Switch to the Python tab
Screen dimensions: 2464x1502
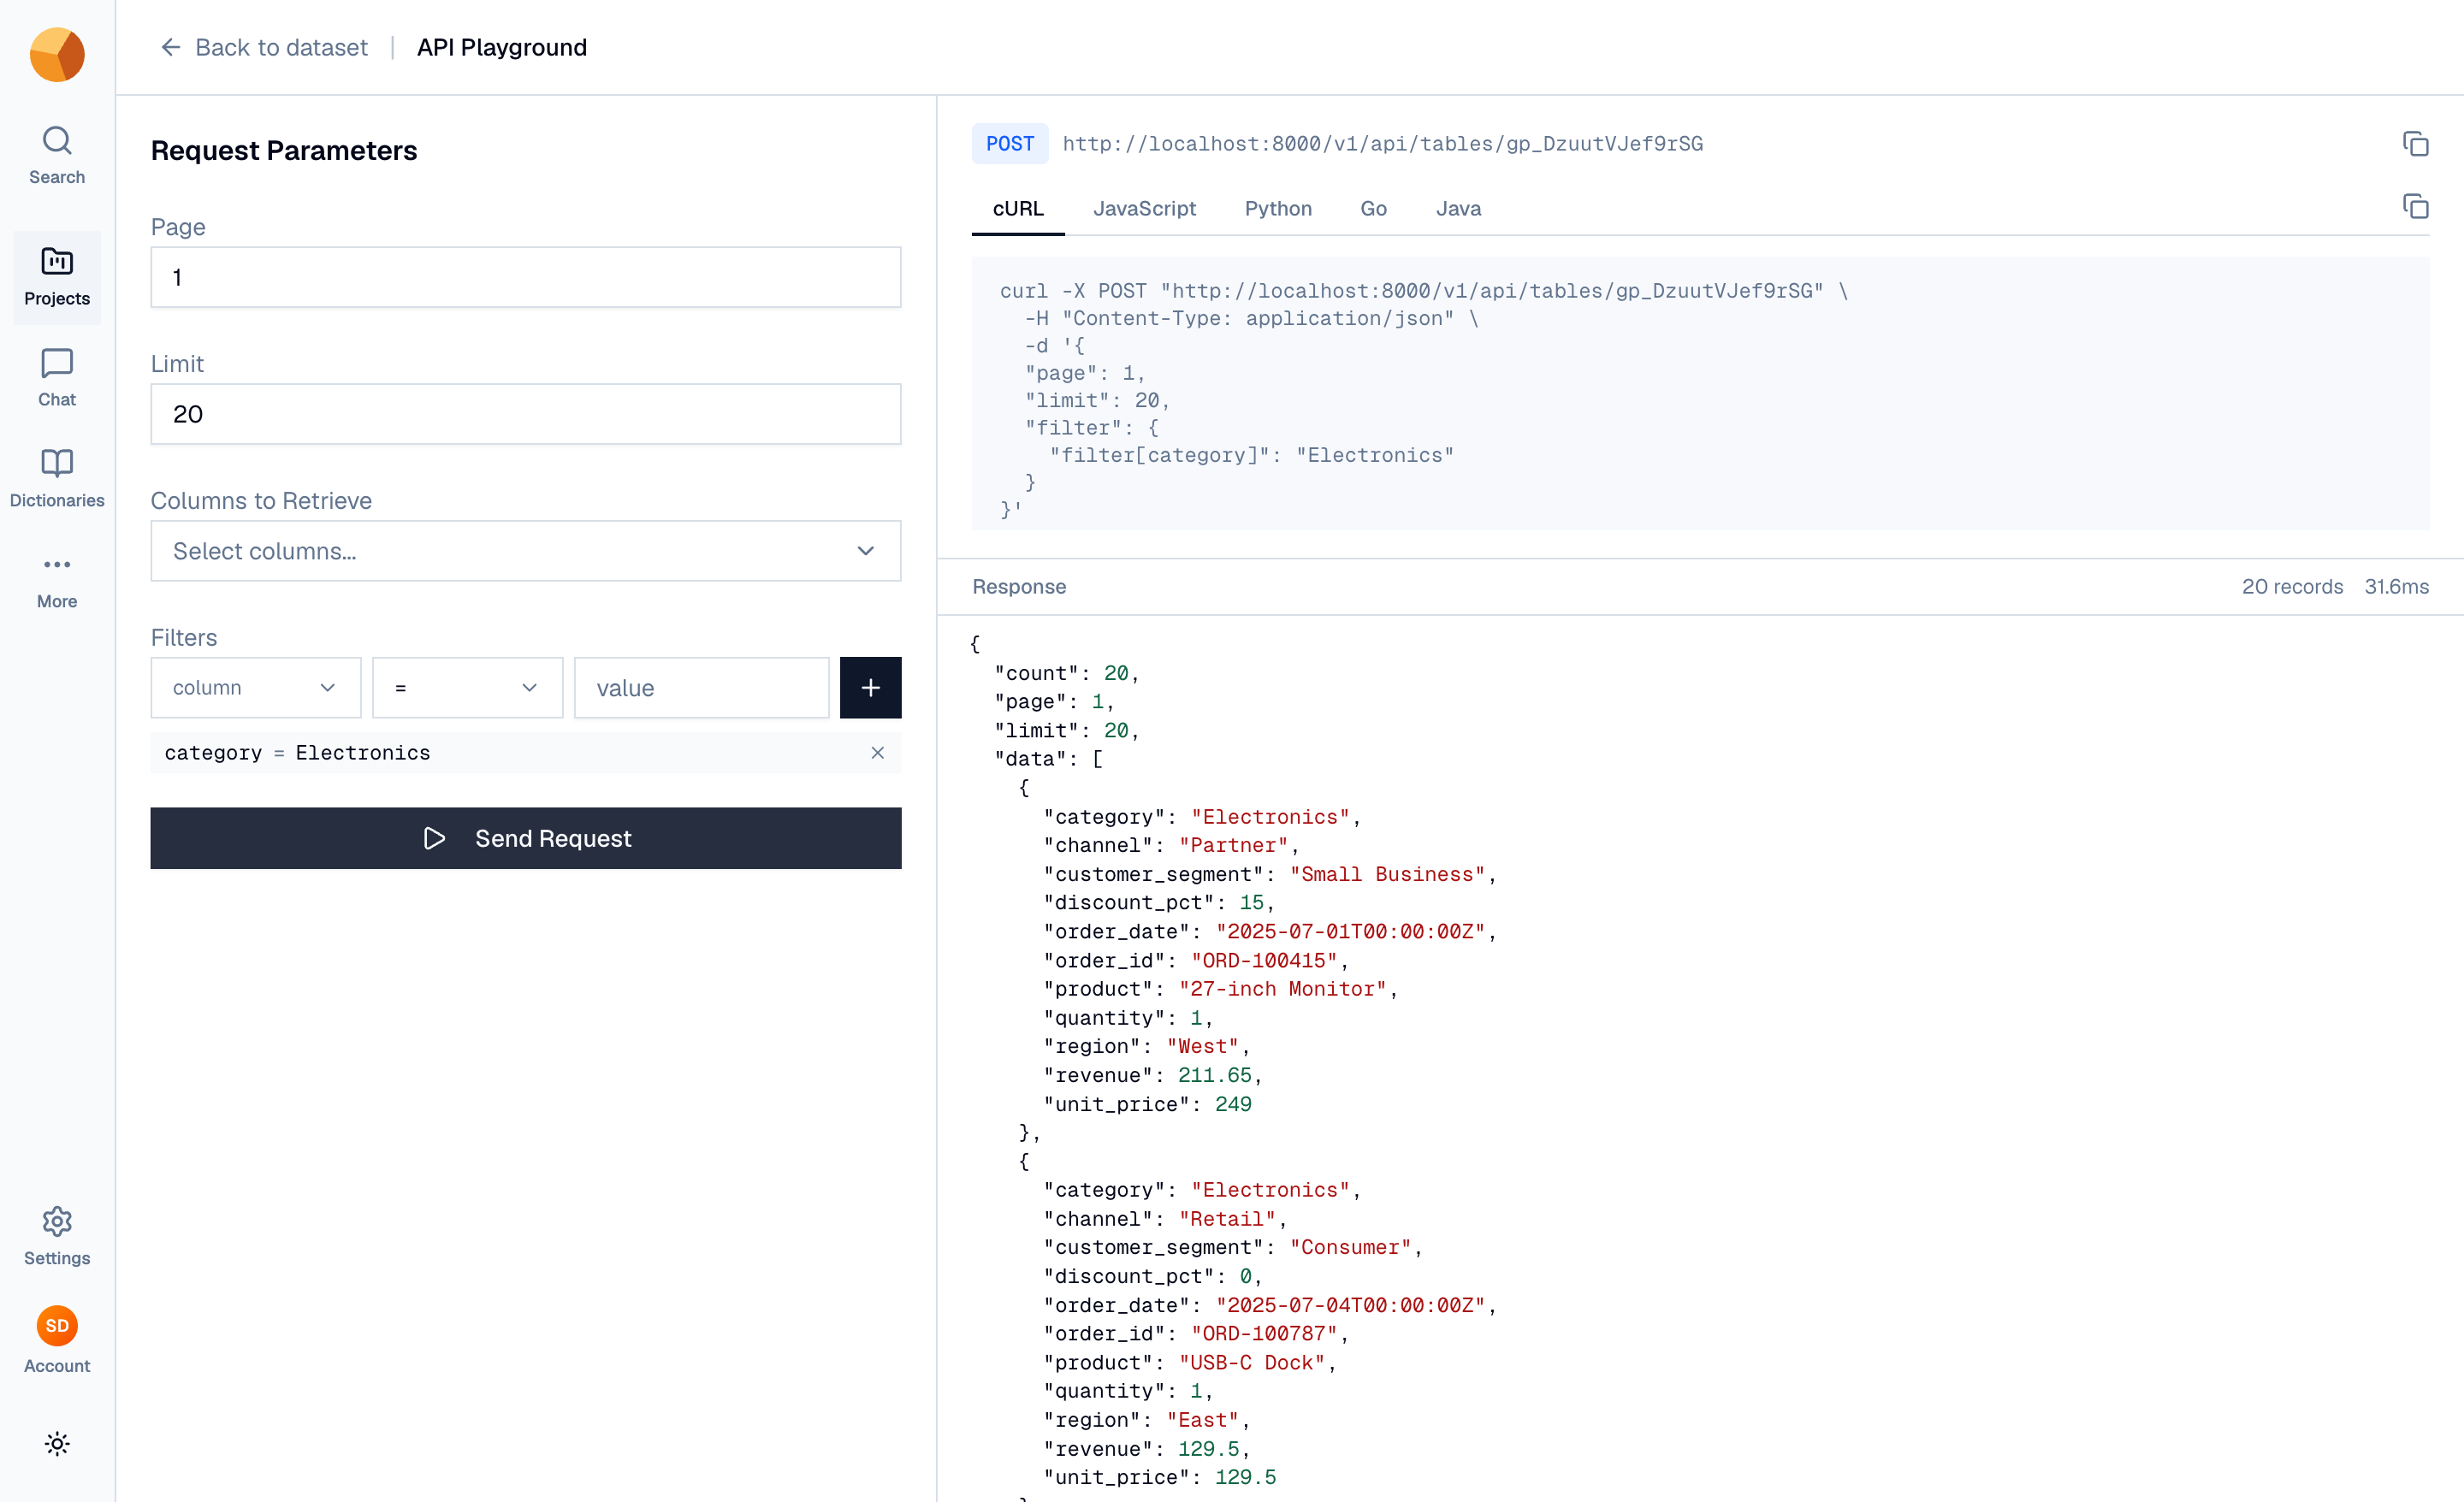(x=1278, y=208)
